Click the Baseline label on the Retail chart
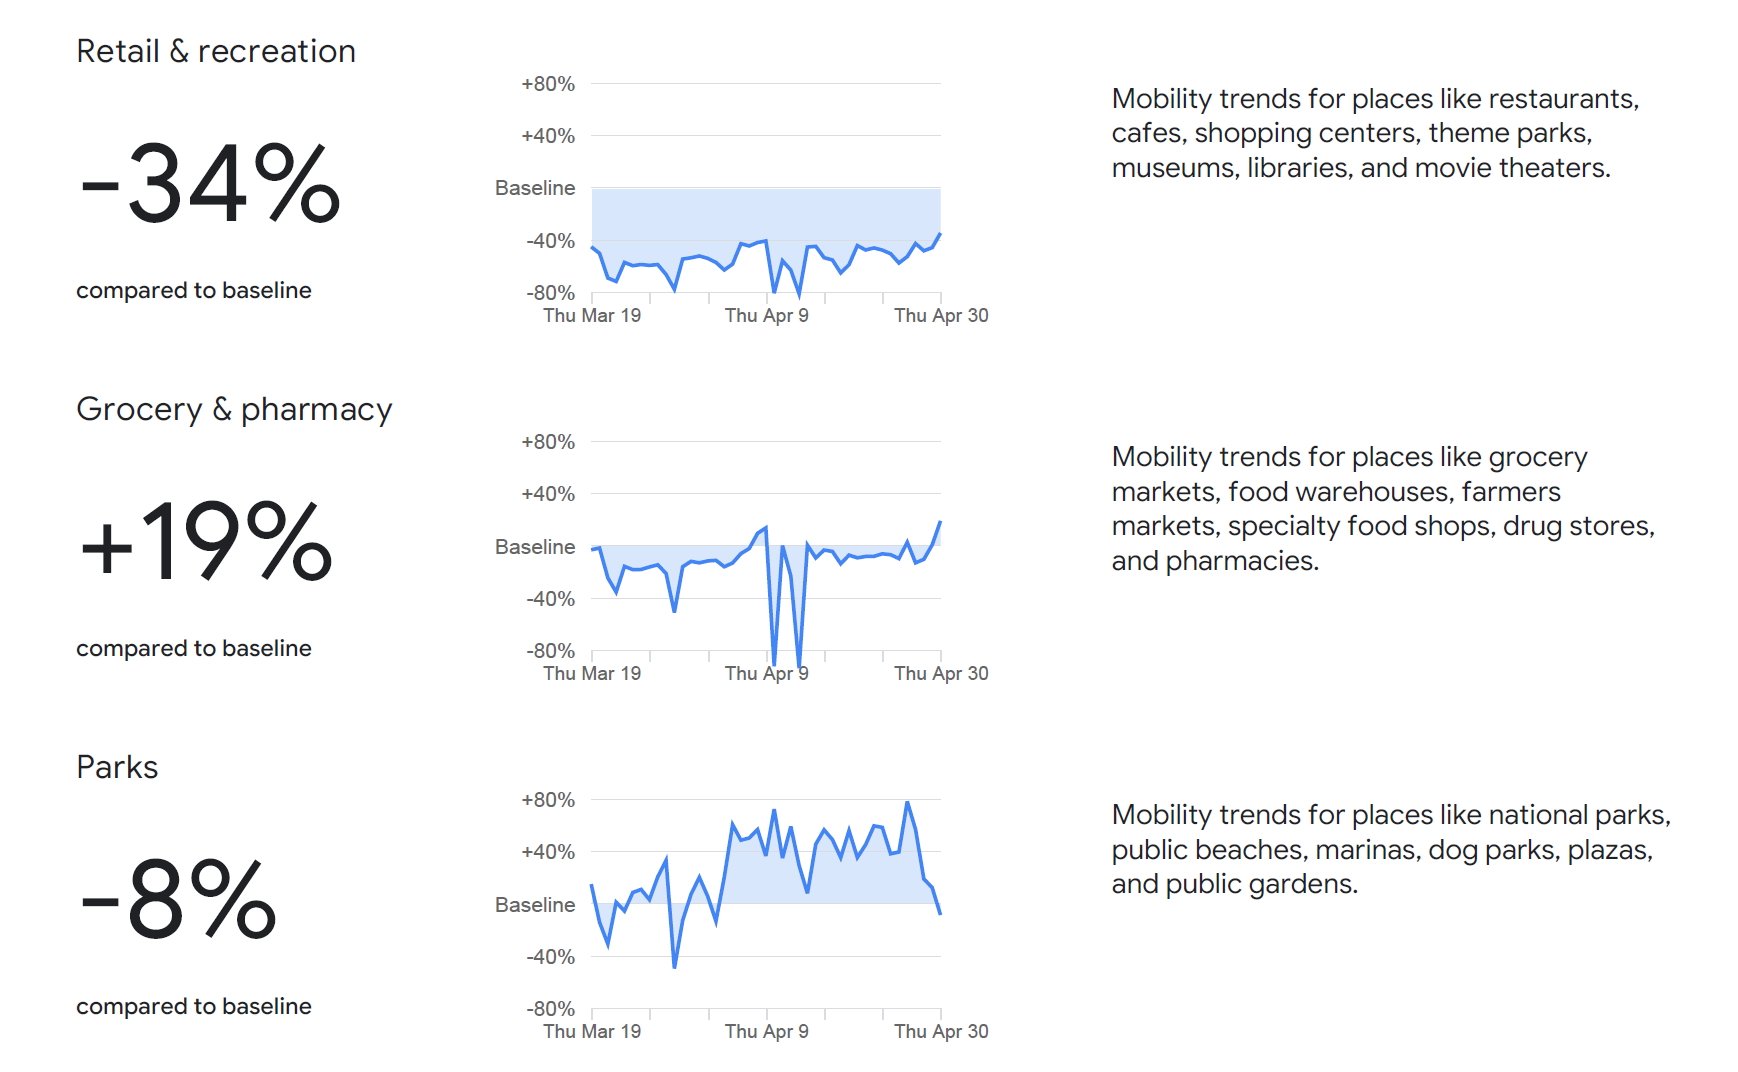This screenshot has width=1738, height=1072. coord(535,188)
